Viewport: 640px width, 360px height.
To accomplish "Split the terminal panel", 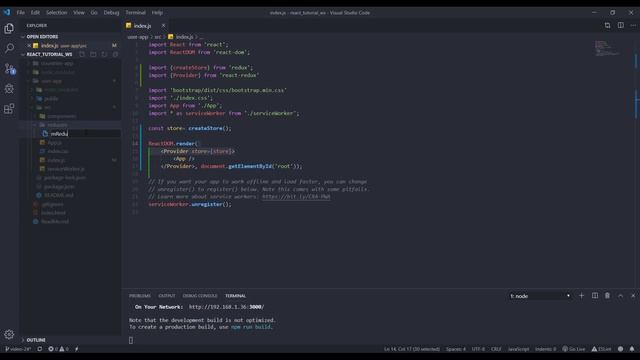I will 595,296.
